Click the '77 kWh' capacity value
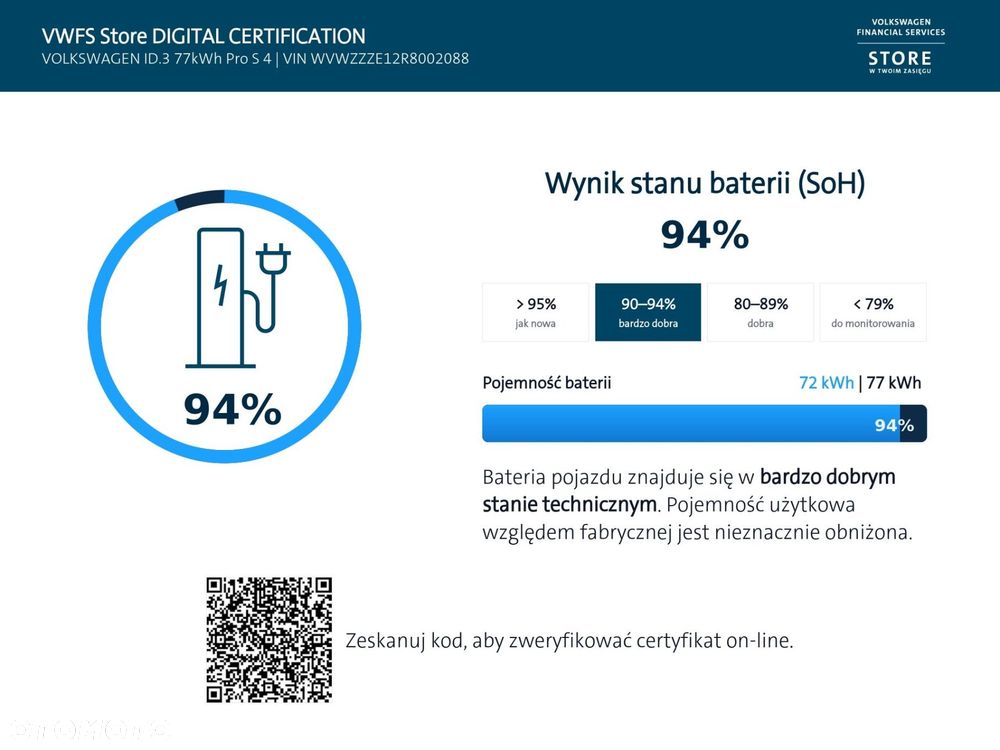The image size is (1000, 750). 893,383
